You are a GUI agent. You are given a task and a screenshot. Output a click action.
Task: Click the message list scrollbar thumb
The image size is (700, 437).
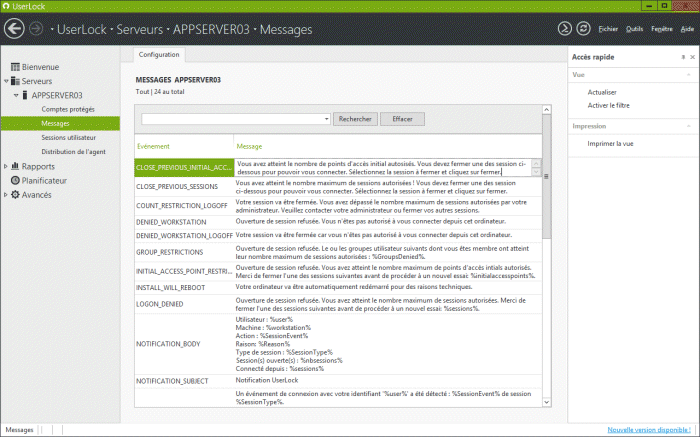pos(546,176)
